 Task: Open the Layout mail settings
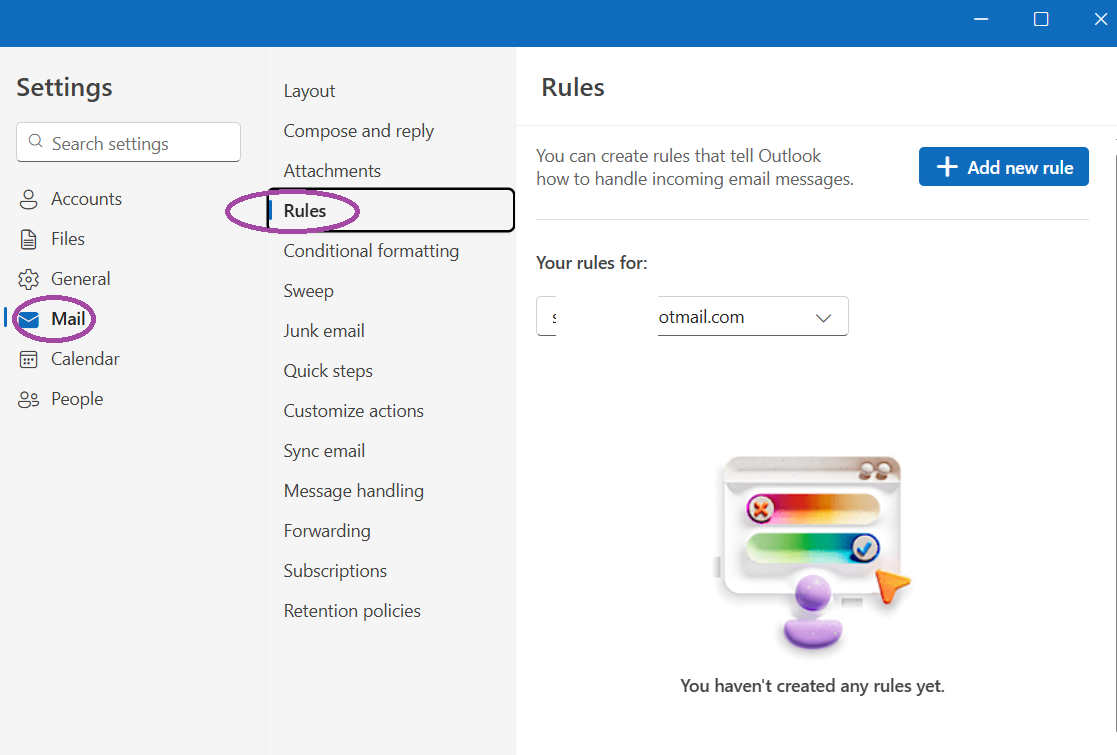309,91
